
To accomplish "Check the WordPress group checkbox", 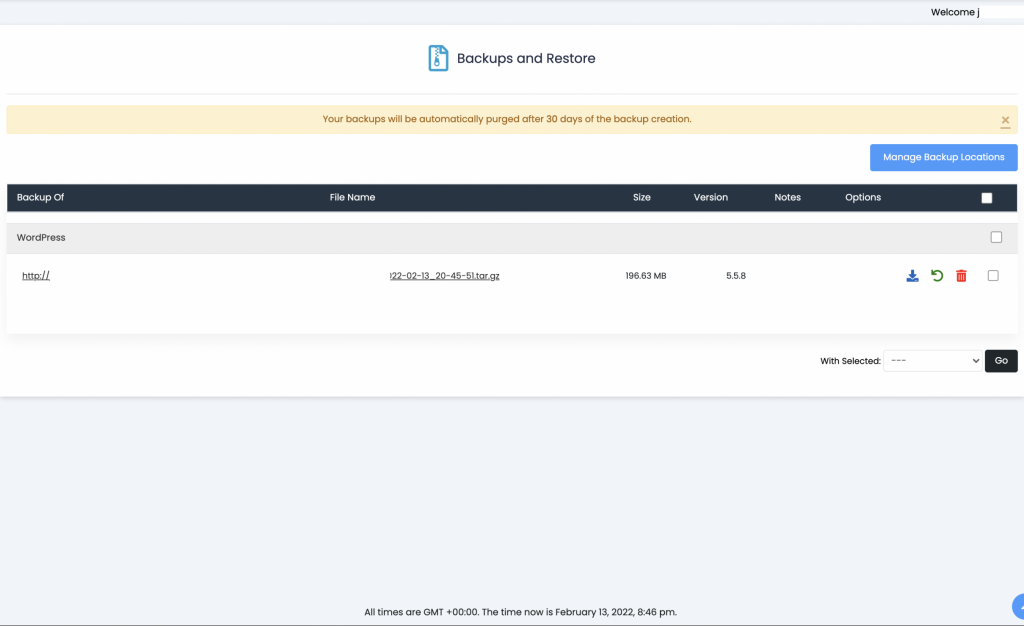I will (x=996, y=237).
